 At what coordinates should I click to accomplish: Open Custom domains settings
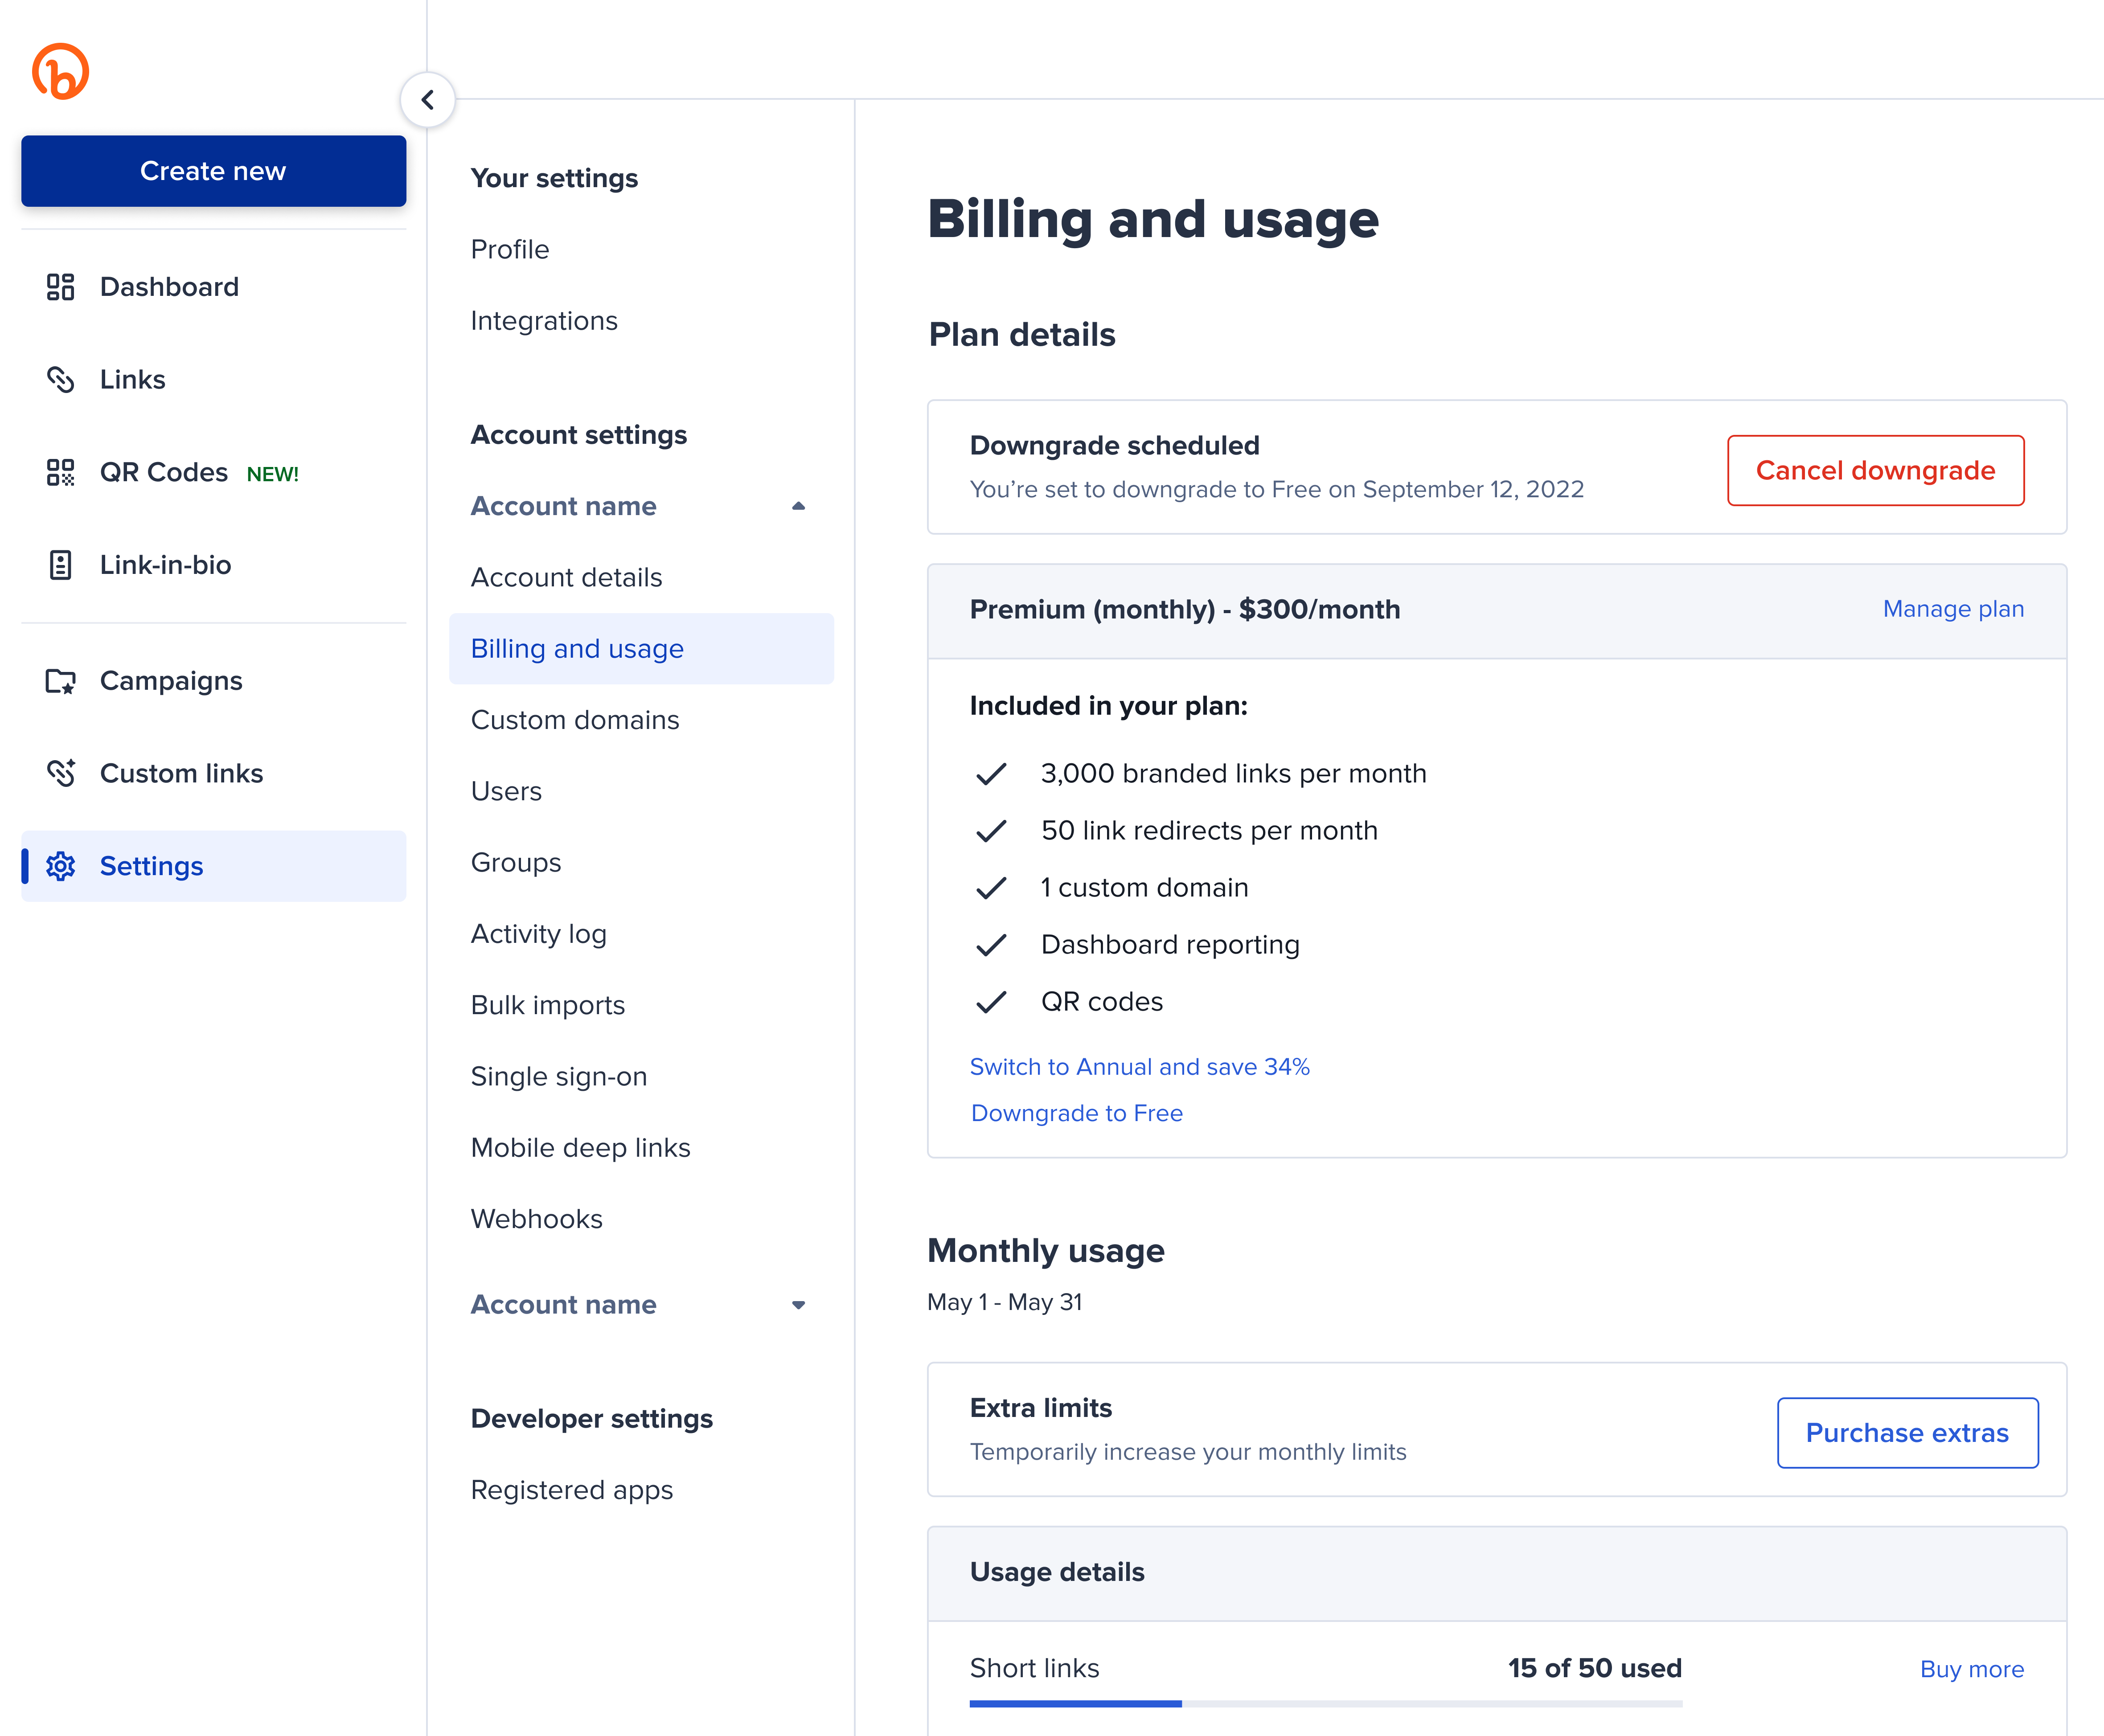click(x=575, y=720)
